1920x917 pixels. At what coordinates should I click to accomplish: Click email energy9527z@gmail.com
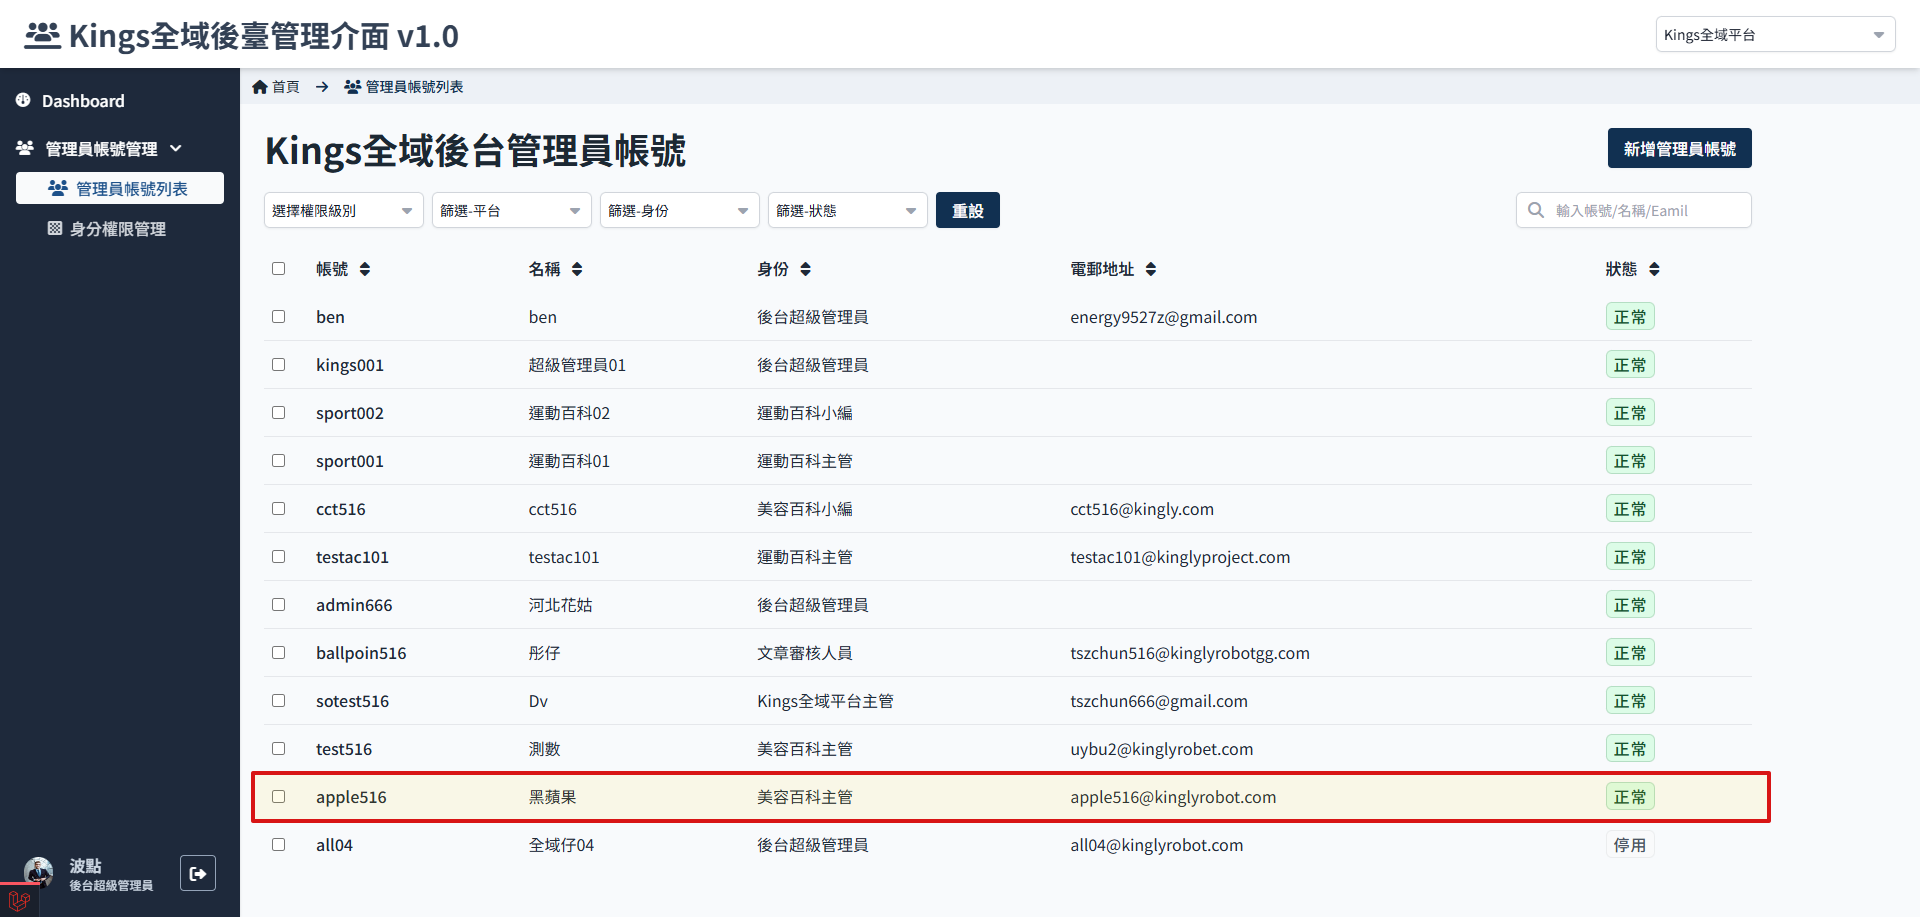click(x=1163, y=317)
